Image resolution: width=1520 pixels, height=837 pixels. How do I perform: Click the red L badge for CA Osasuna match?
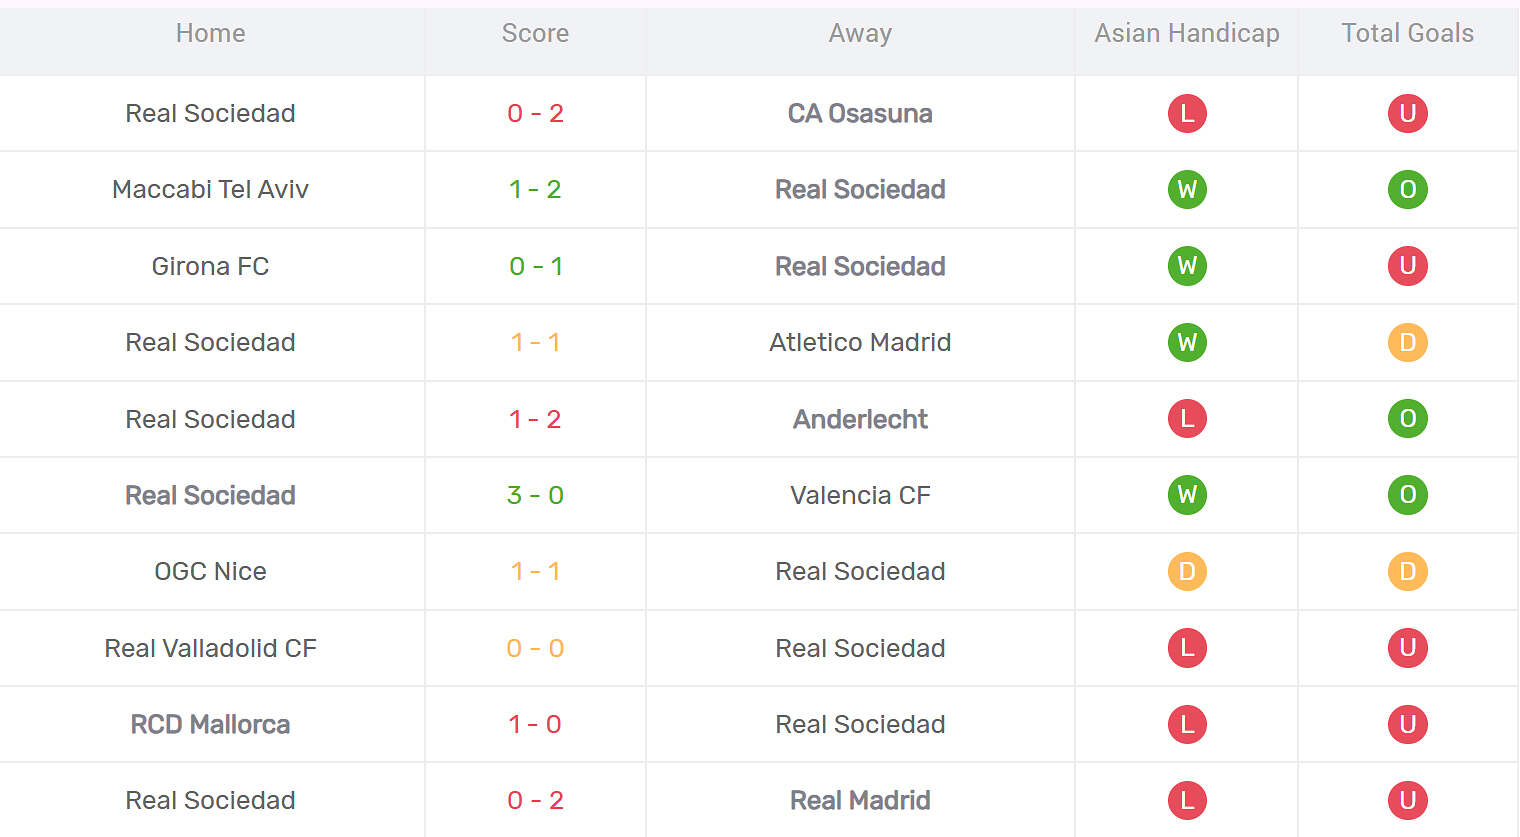tap(1187, 113)
